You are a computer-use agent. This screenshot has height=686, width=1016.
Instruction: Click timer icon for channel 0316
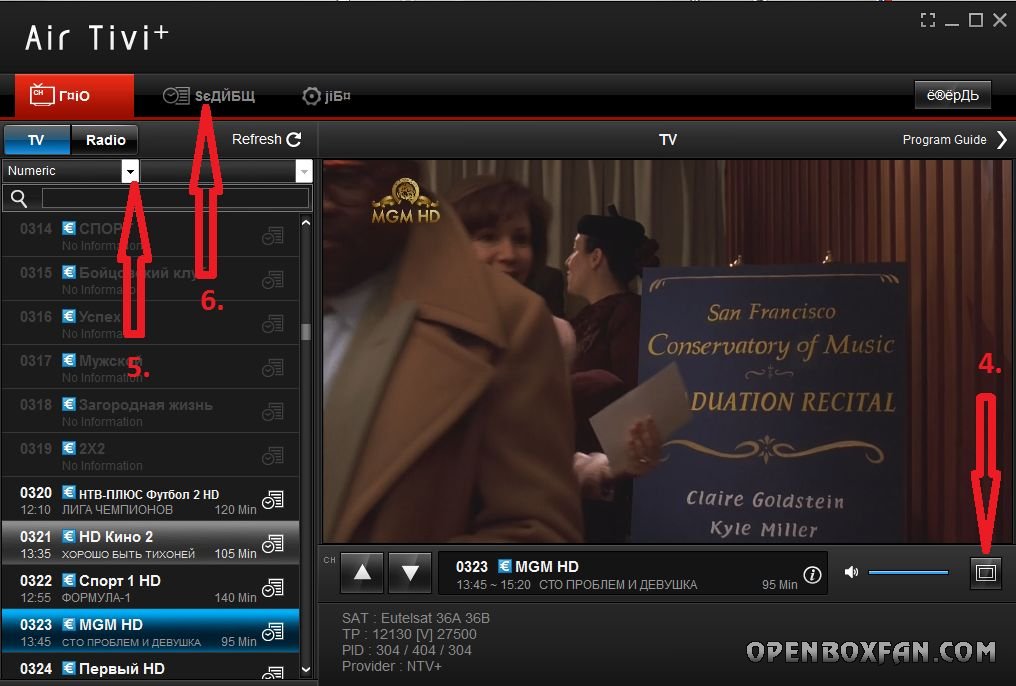(x=273, y=323)
